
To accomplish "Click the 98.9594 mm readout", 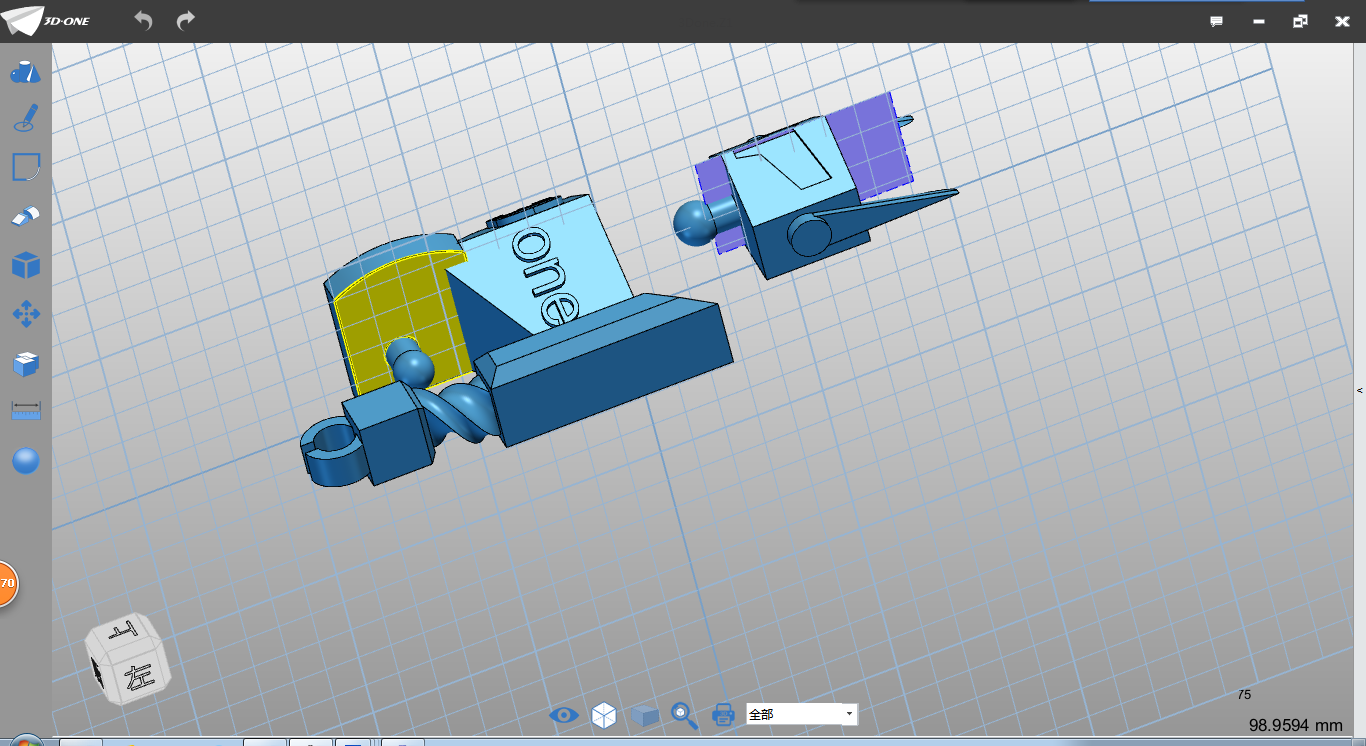I will (x=1295, y=725).
